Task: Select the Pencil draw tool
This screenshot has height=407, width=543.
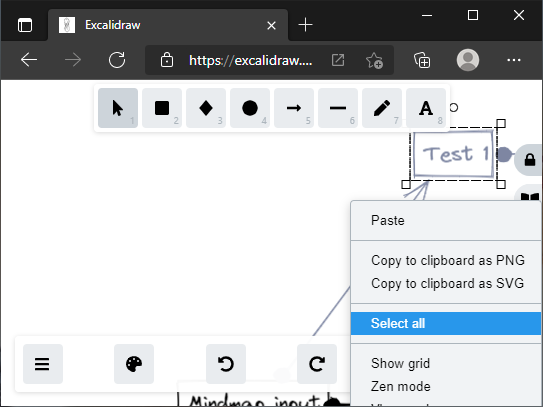Action: pyautogui.click(x=382, y=108)
